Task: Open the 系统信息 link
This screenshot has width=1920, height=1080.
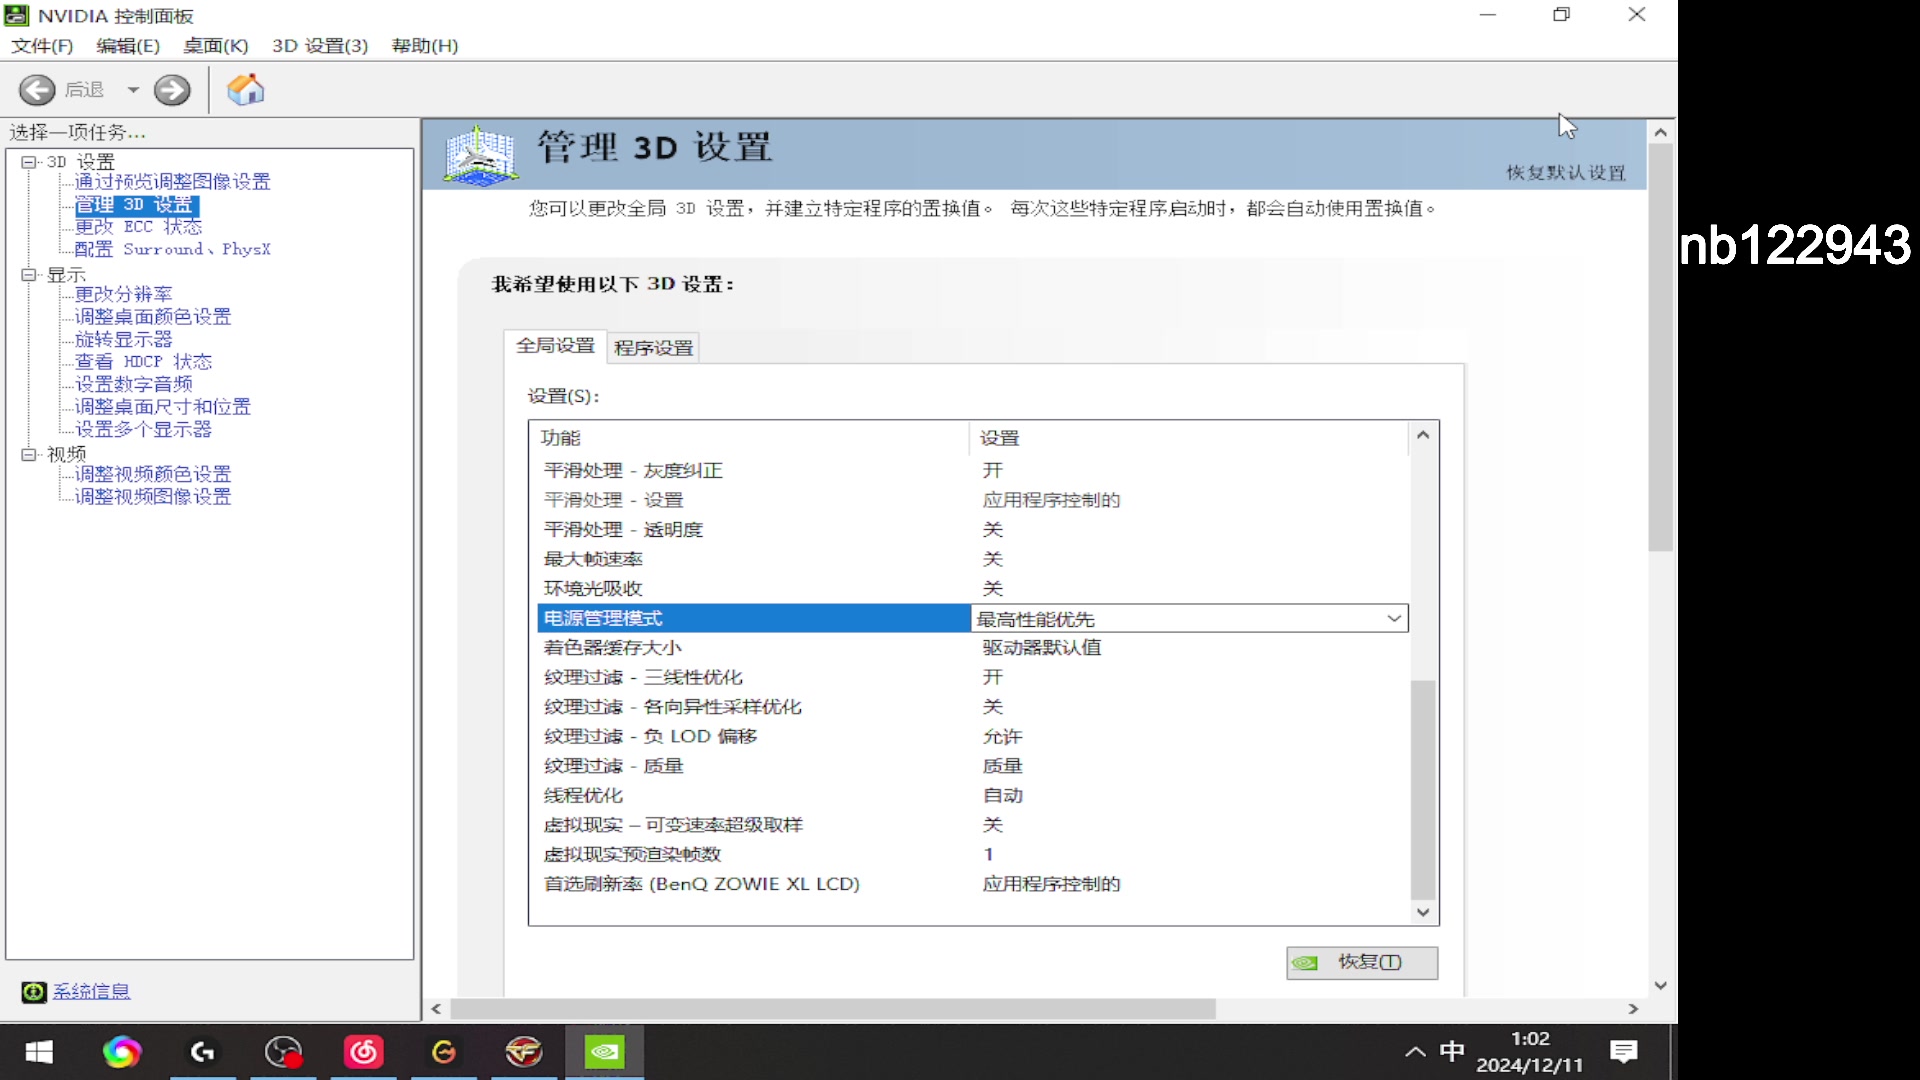Action: (91, 991)
